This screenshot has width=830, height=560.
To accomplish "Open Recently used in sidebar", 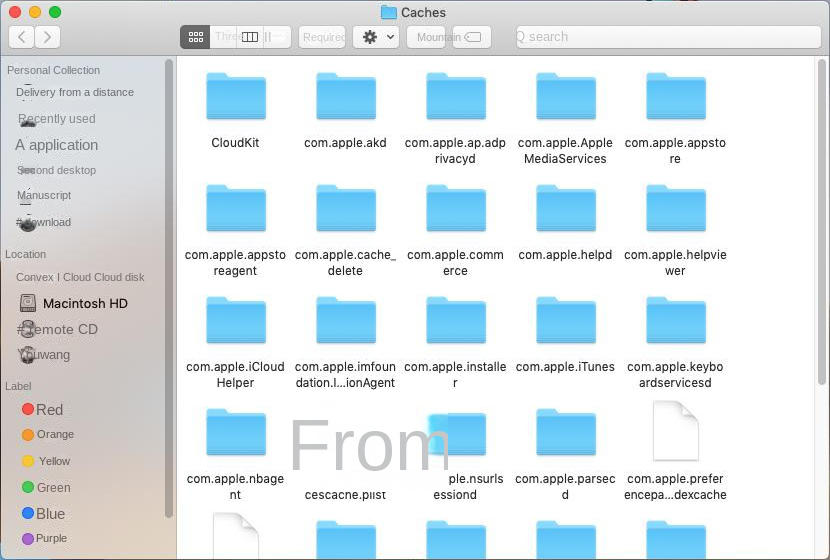I will pos(57,119).
